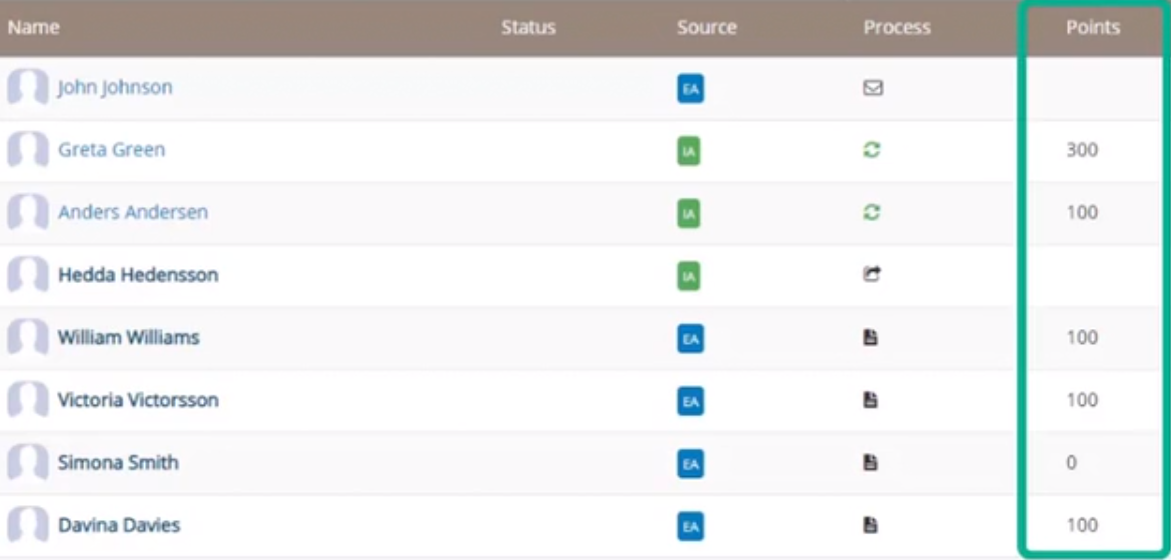Click Davina Davies' document process icon
1171x560 pixels.
click(870, 526)
